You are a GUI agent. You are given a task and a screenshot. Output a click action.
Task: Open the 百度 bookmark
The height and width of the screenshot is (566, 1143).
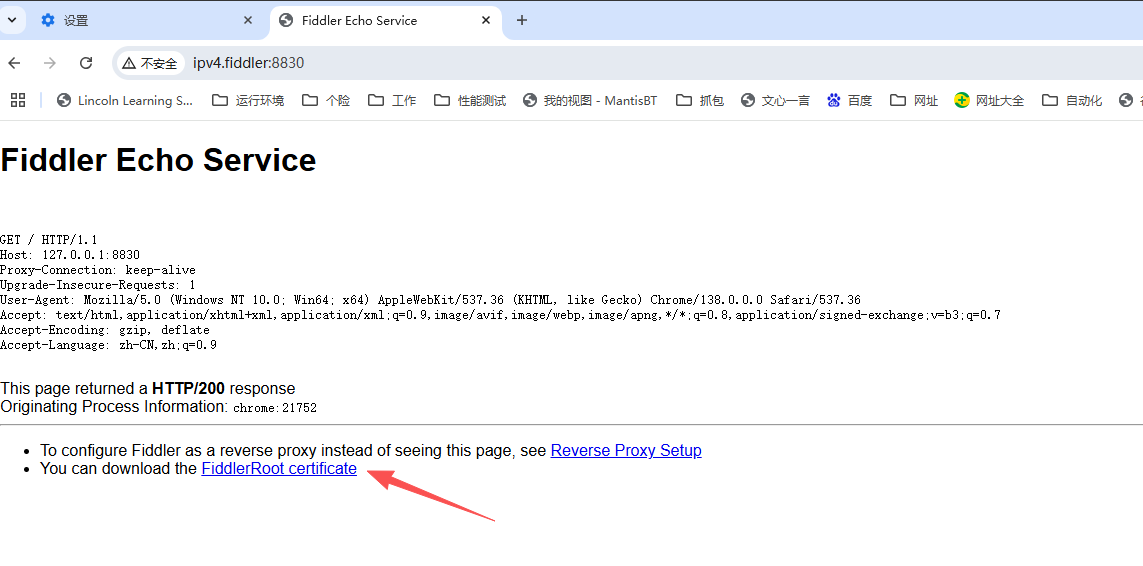[x=850, y=101]
